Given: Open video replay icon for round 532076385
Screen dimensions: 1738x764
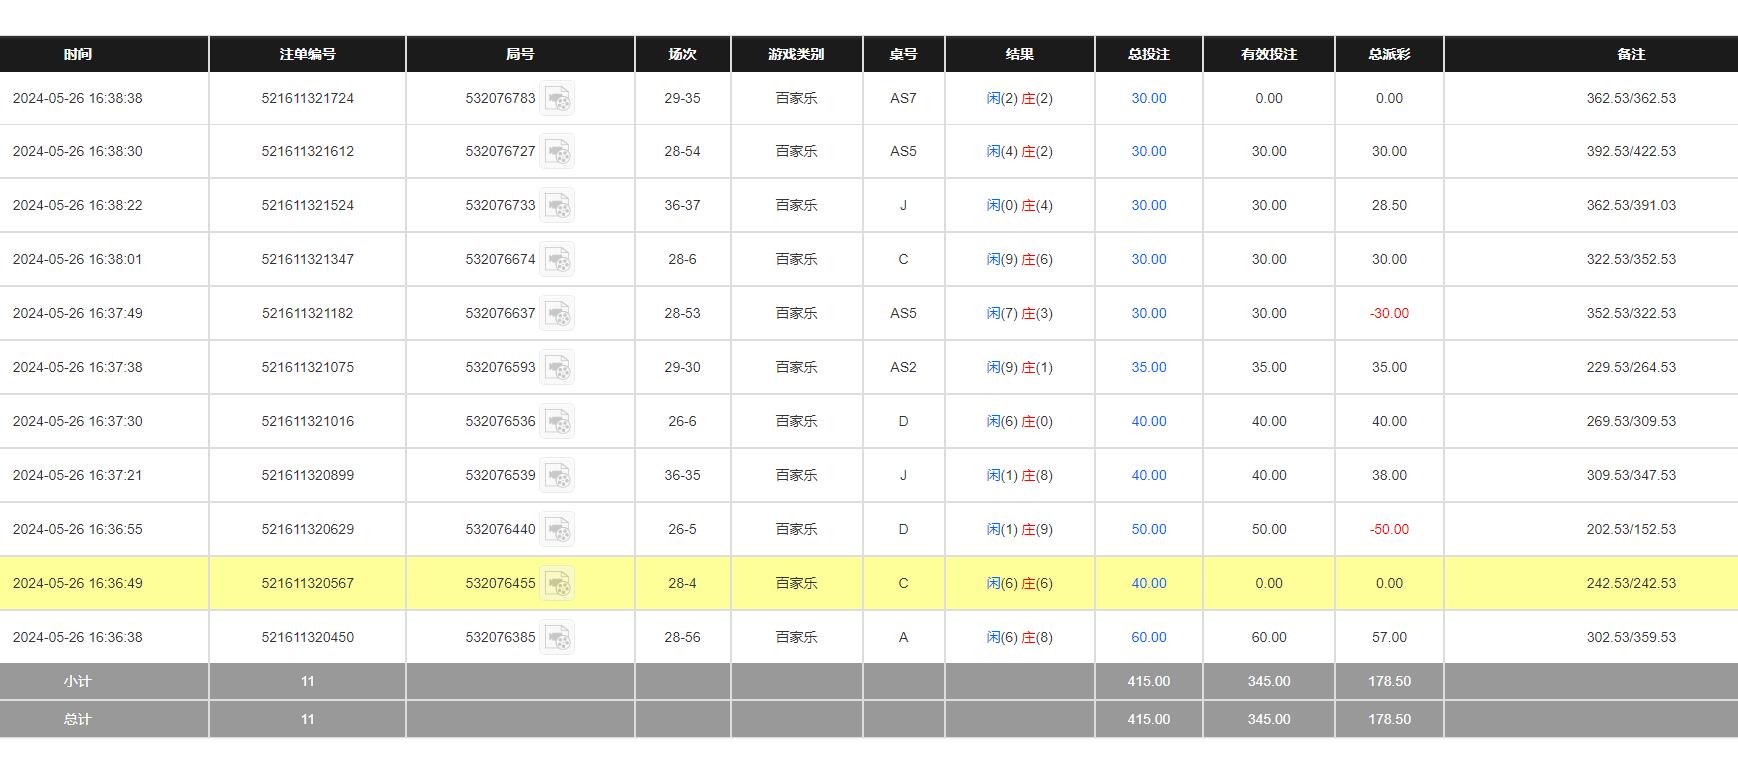Looking at the screenshot, I should (x=558, y=637).
